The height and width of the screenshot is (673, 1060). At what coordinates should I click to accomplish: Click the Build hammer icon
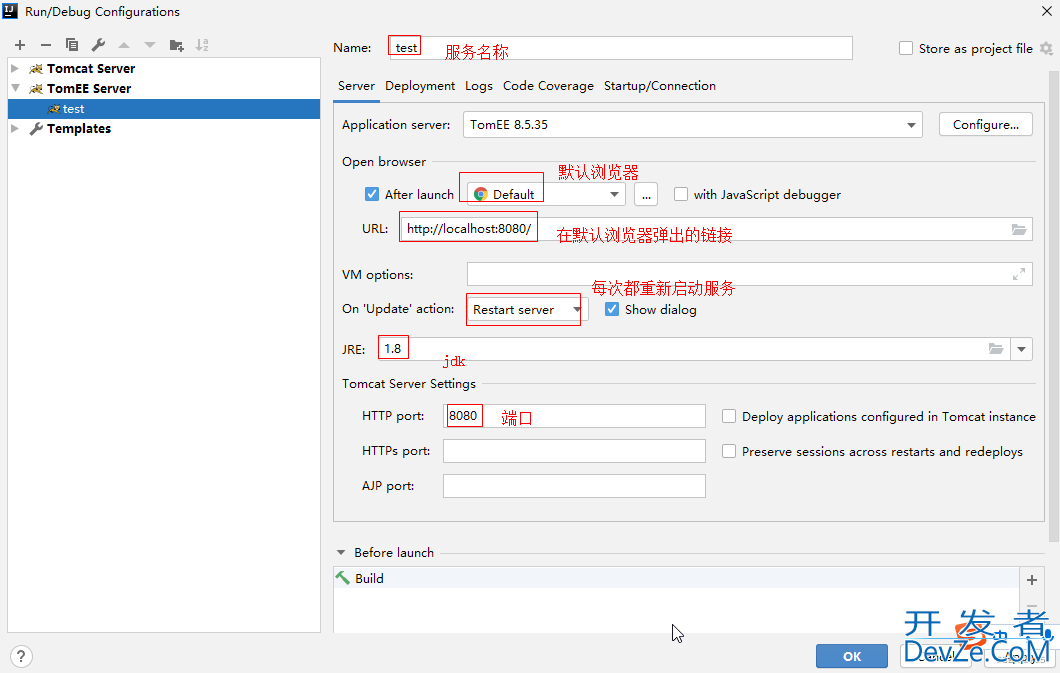pyautogui.click(x=343, y=578)
